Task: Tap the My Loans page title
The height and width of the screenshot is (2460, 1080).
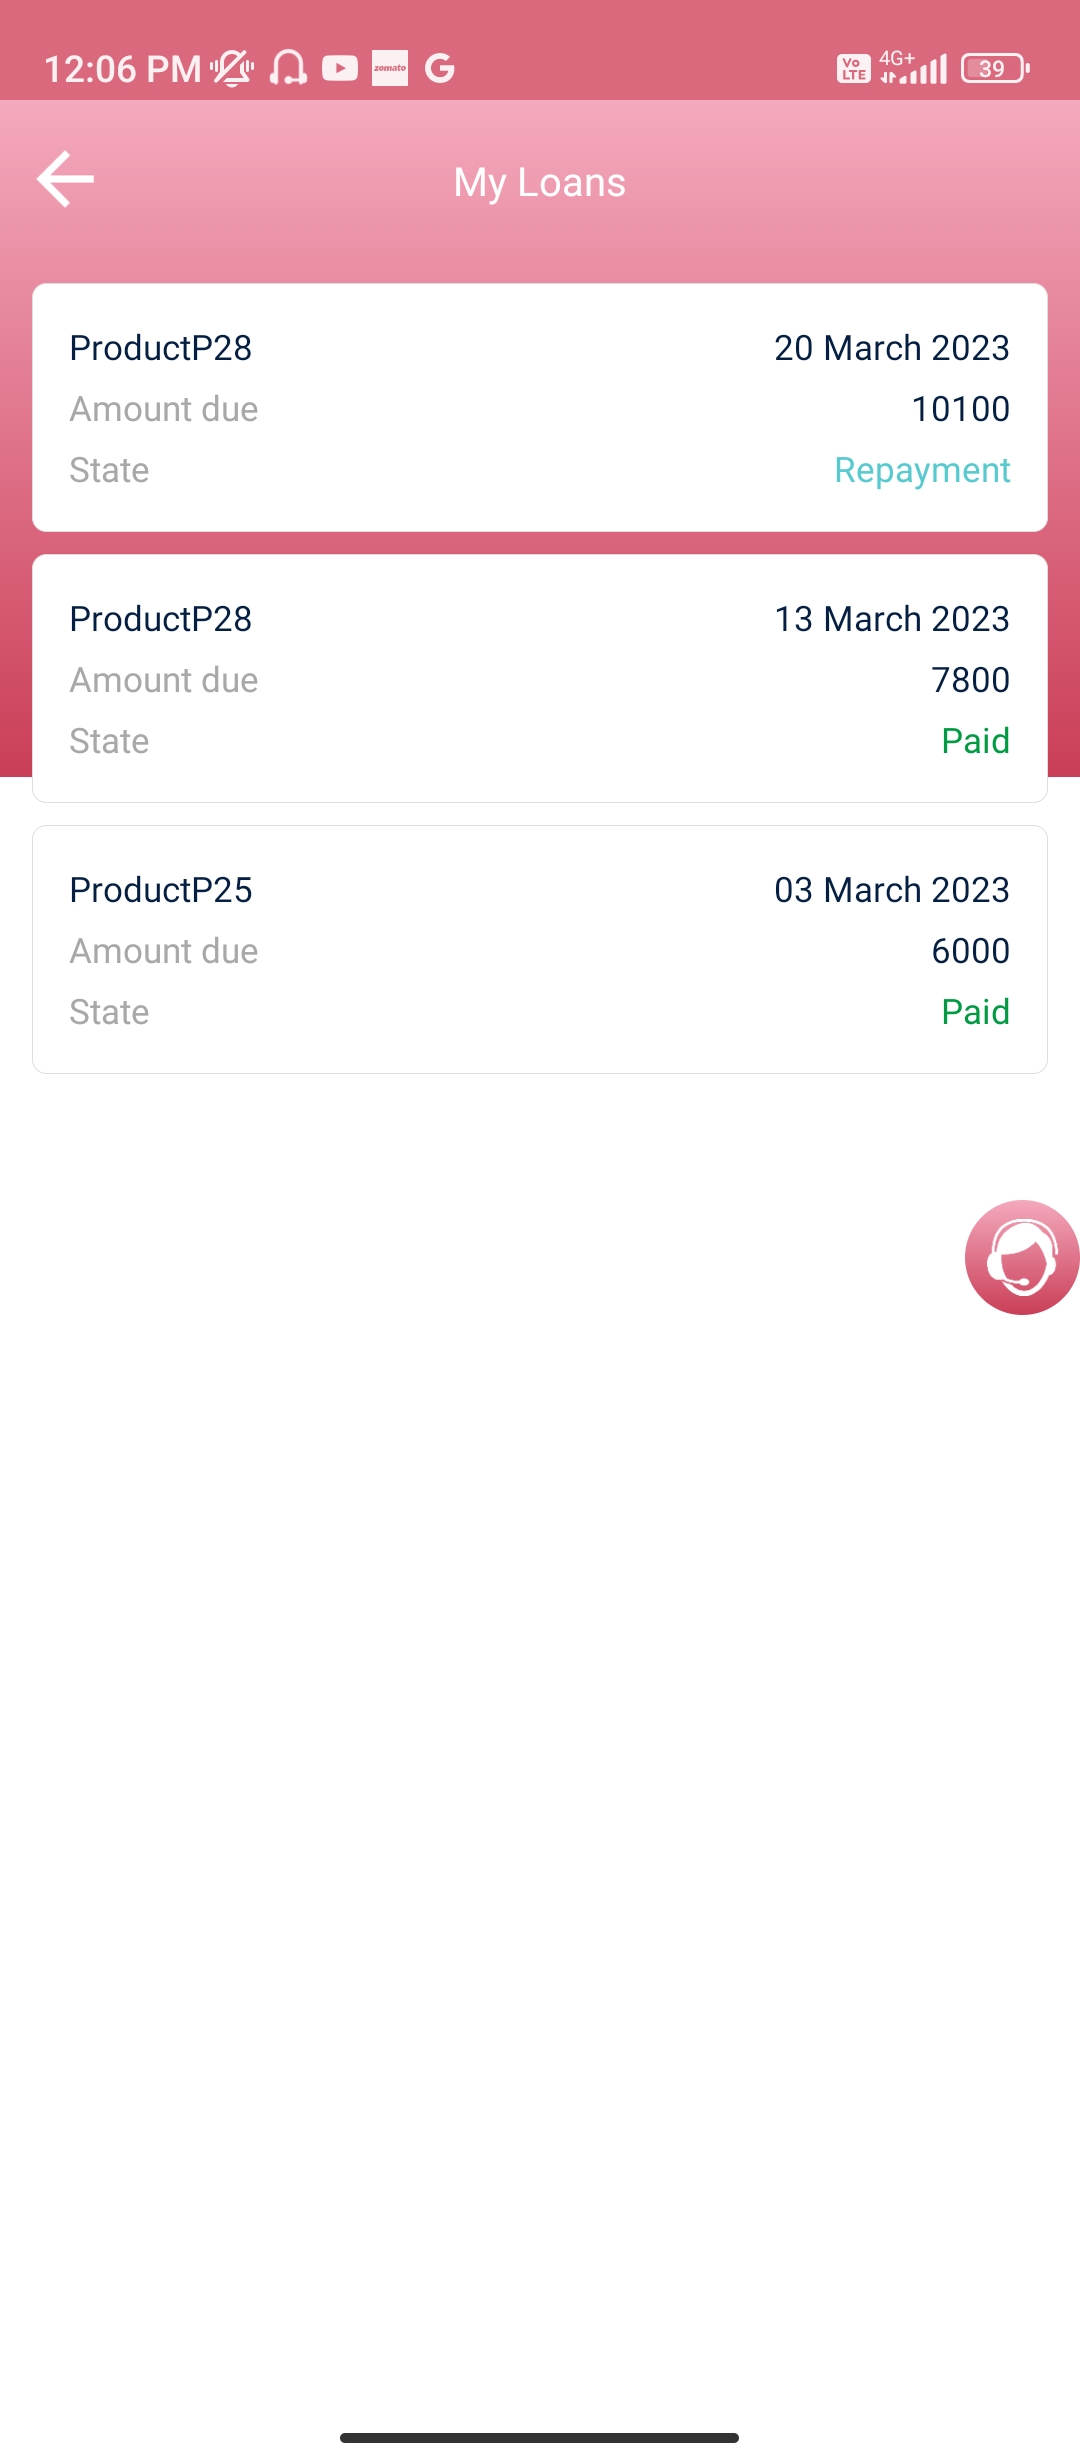Action: click(540, 183)
